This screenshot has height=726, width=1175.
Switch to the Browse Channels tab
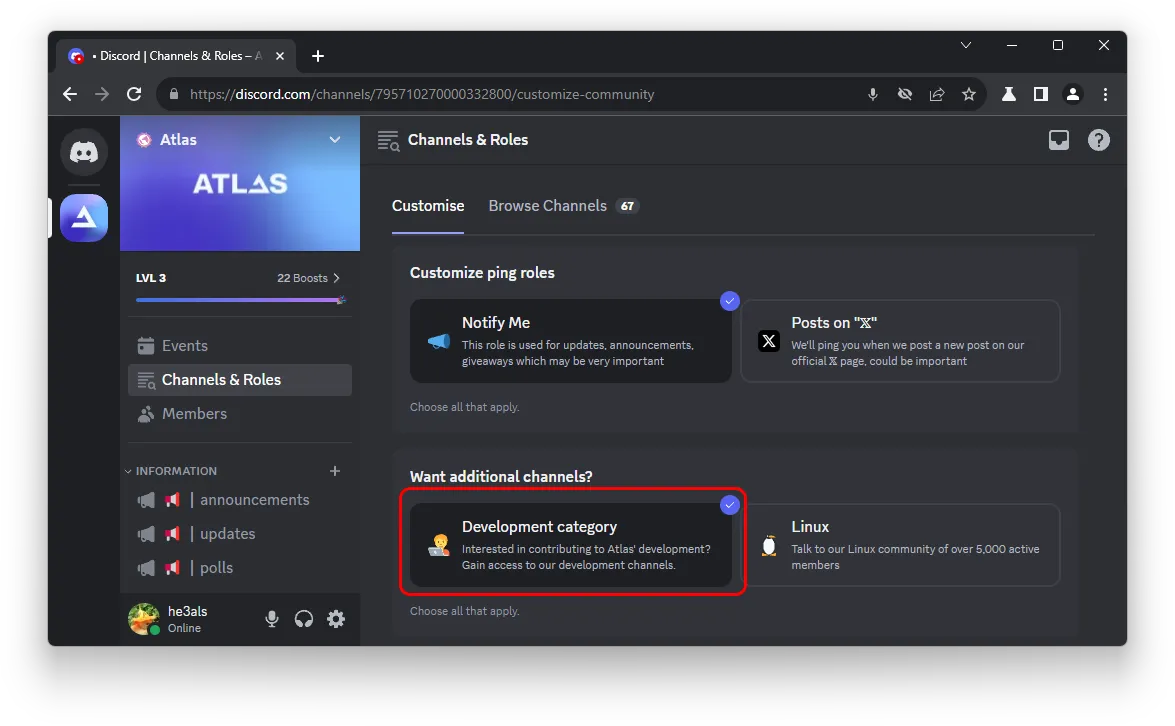pos(548,205)
